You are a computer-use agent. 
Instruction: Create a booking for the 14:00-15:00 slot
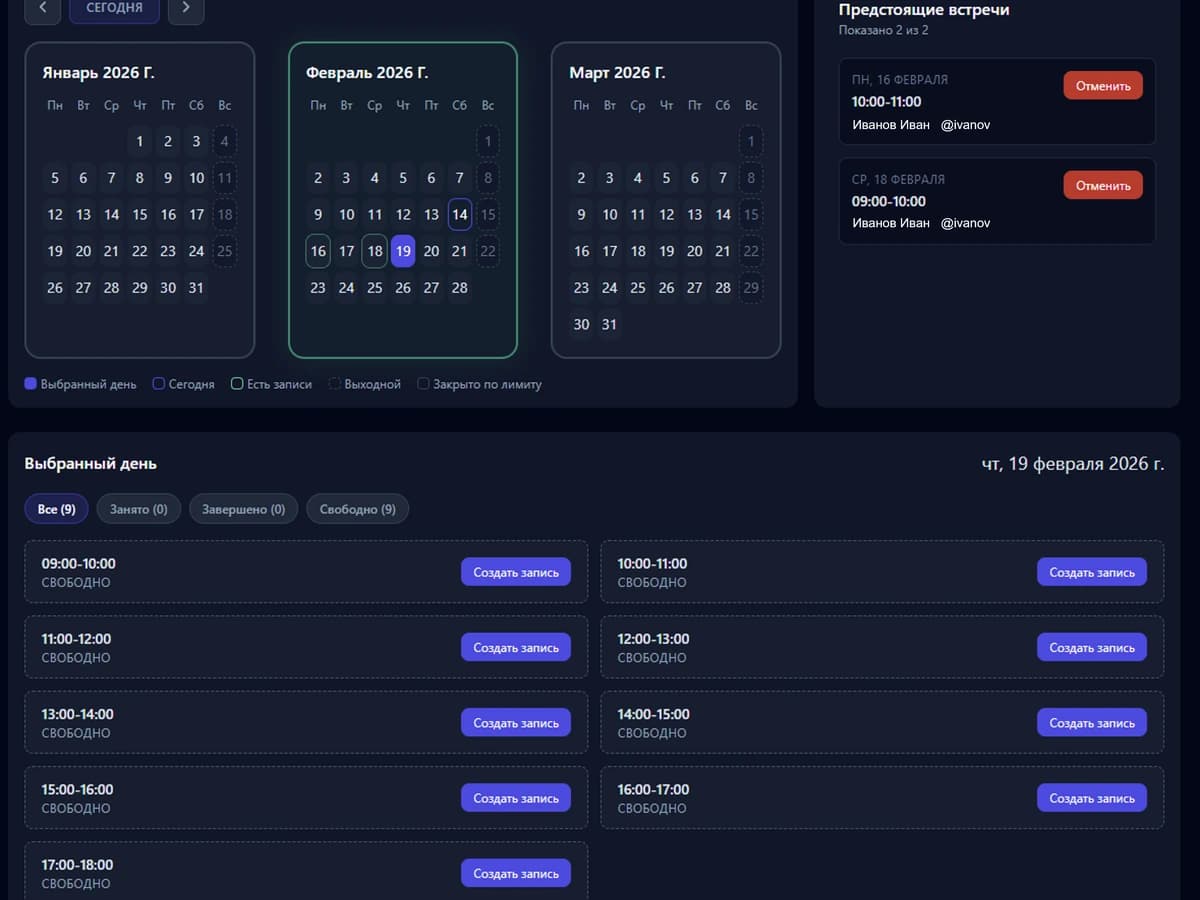pyautogui.click(x=1091, y=723)
